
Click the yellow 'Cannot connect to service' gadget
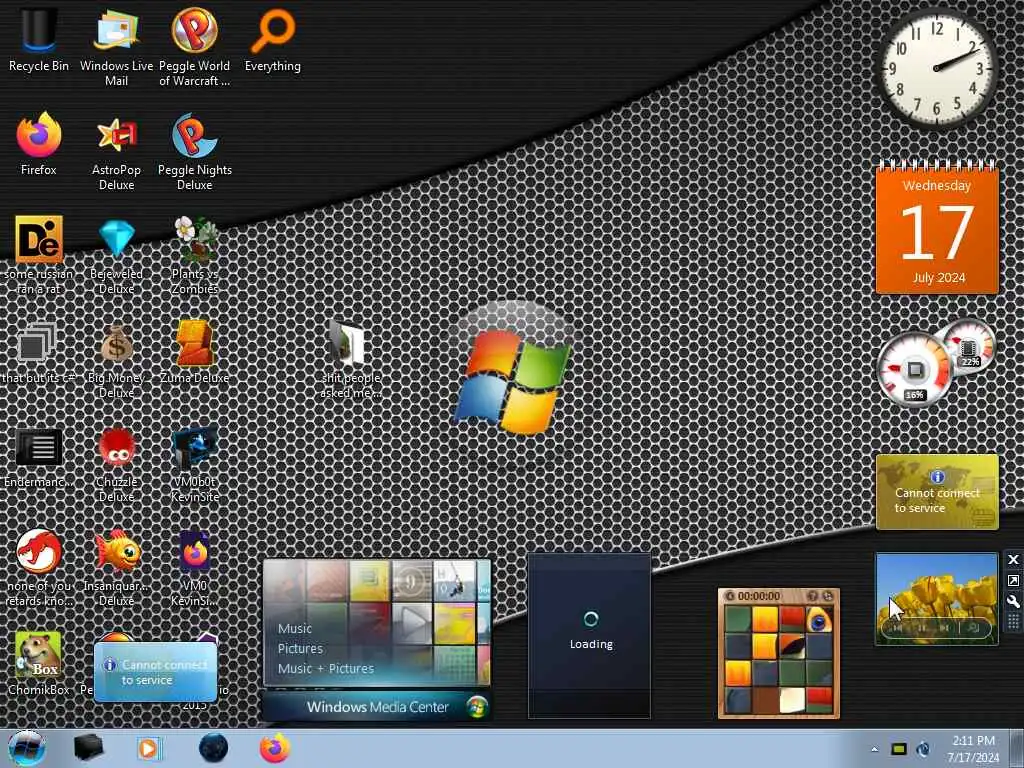point(937,492)
